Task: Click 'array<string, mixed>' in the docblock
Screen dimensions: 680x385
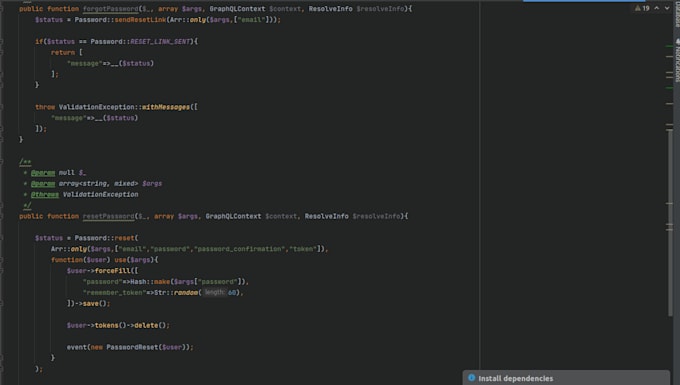Action: pos(98,184)
